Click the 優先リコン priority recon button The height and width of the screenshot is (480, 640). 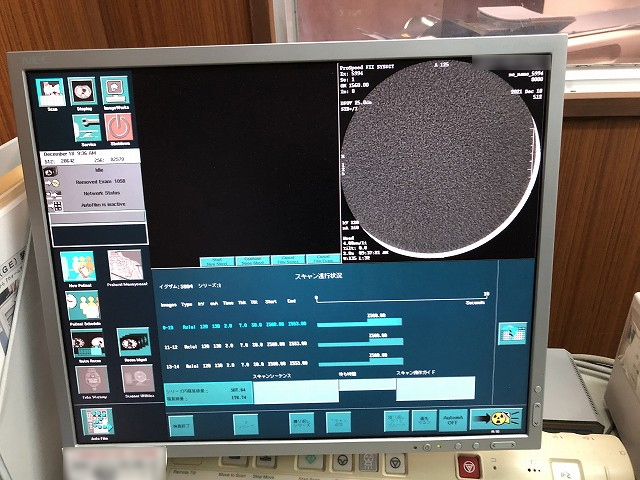coord(424,420)
